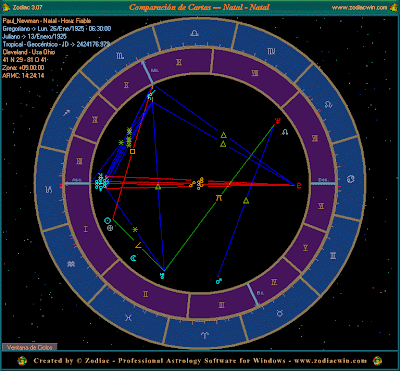Click the trine triangle on the red opposition line
The image size is (400, 371).
coord(158,187)
